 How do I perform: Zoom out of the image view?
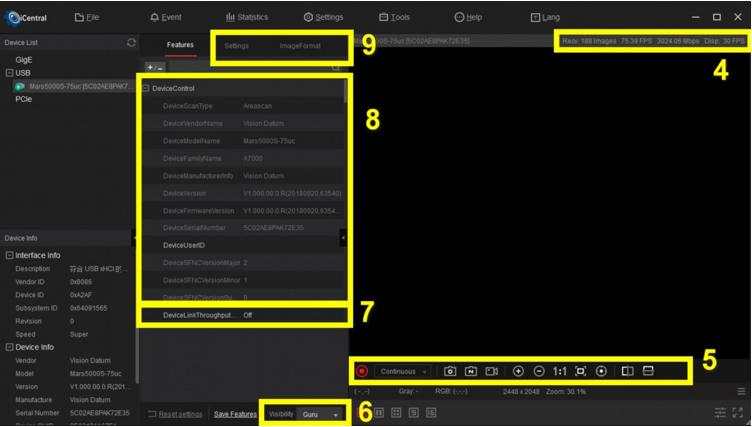pyautogui.click(x=539, y=371)
